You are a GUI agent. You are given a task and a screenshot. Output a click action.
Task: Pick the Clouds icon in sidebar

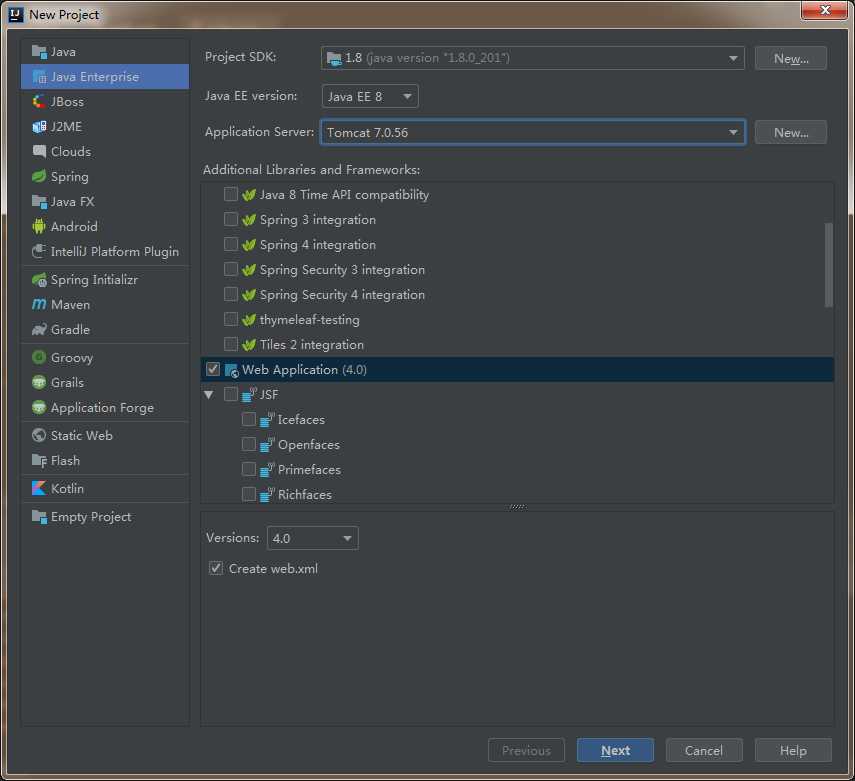coord(39,151)
